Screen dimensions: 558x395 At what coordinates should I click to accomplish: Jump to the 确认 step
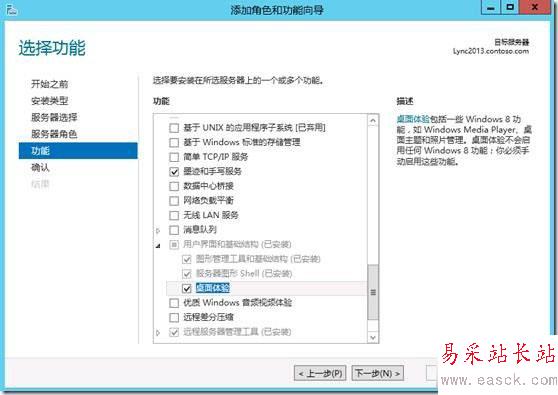pos(40,167)
